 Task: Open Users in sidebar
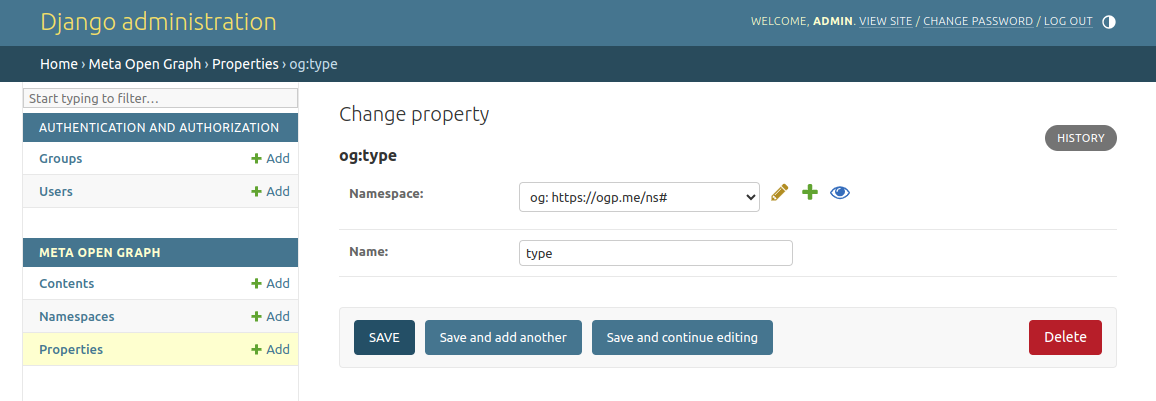[56, 192]
